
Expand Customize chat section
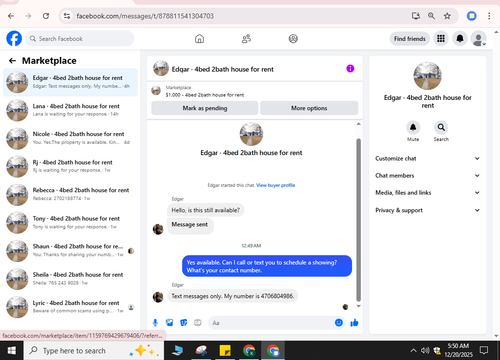tap(427, 158)
